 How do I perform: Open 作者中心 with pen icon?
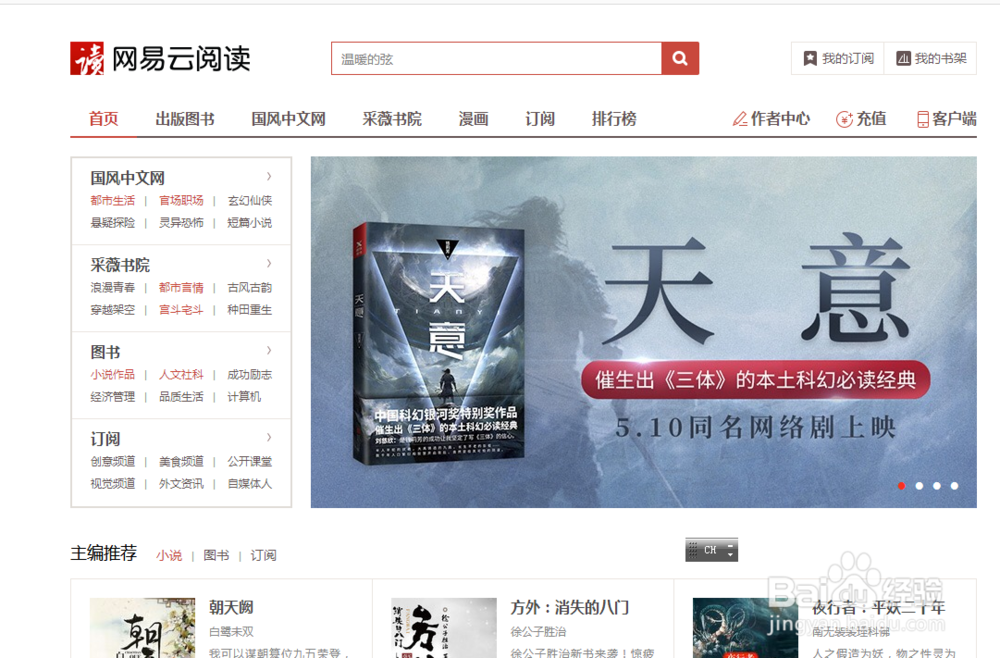tap(771, 119)
